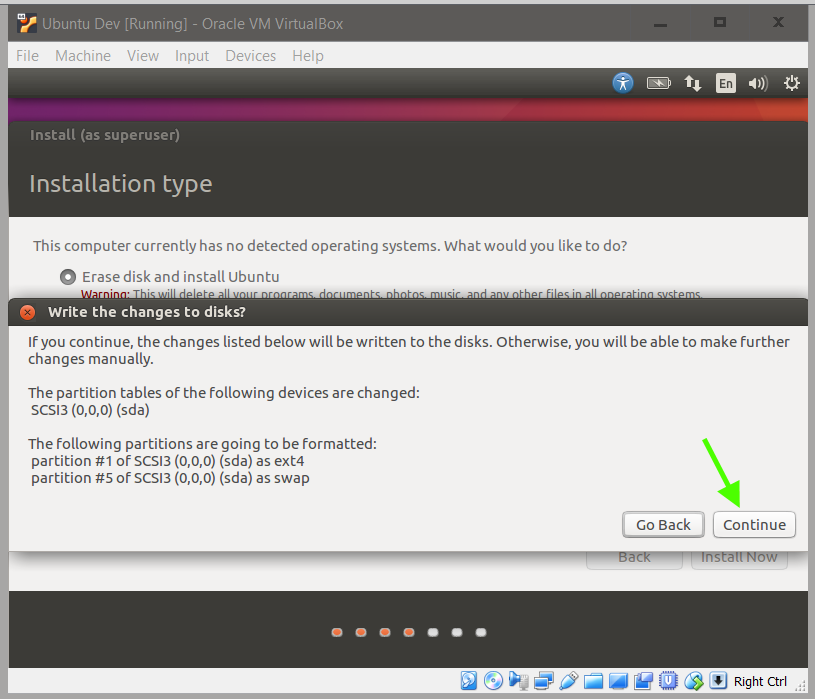Open the File menu
Viewport: 815px width, 699px height.
(27, 56)
